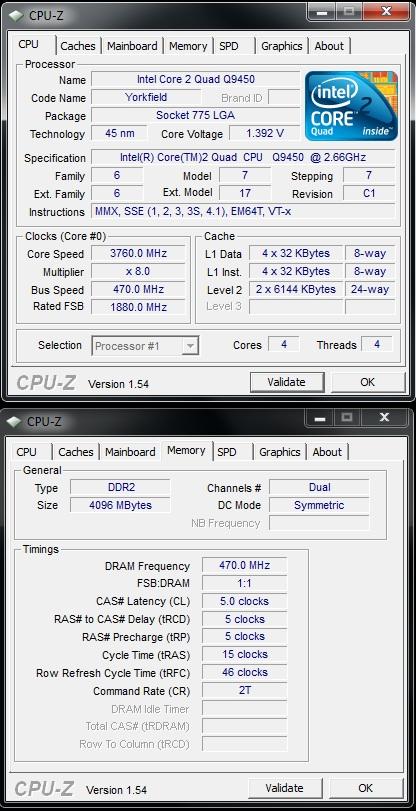416x811 pixels.
Task: Switch to CPU tab in bottom window
Action: [x=27, y=452]
